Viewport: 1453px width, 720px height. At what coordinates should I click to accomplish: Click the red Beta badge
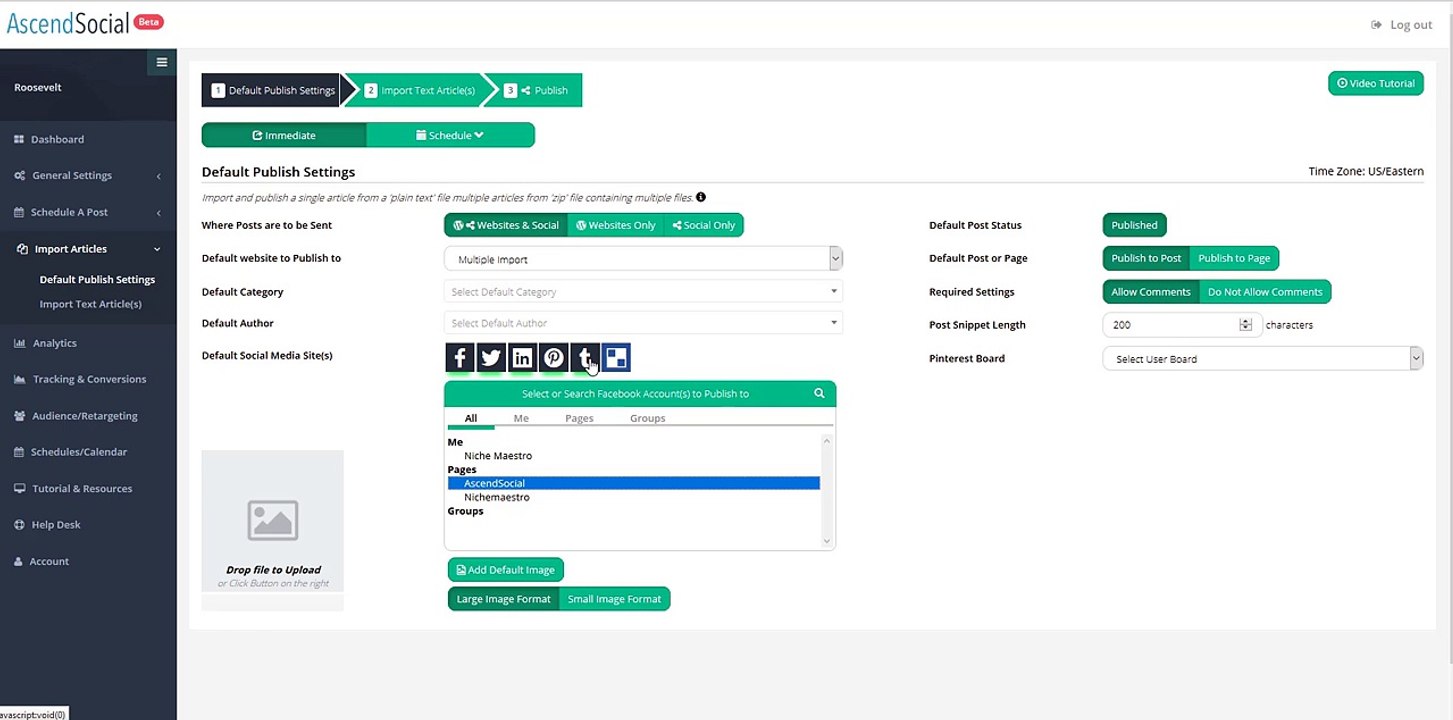tap(149, 22)
